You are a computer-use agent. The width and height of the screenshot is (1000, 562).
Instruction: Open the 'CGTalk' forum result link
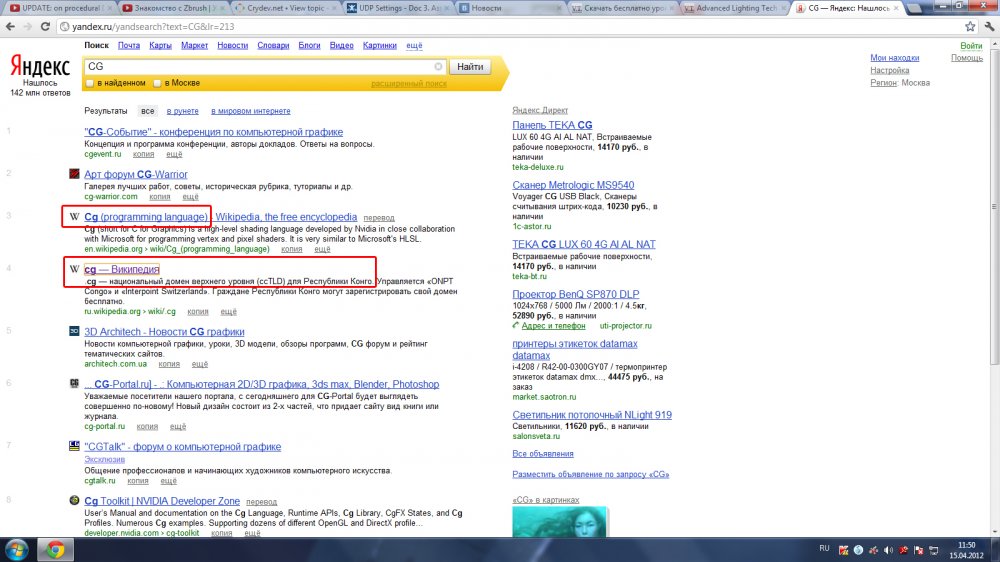(x=183, y=447)
